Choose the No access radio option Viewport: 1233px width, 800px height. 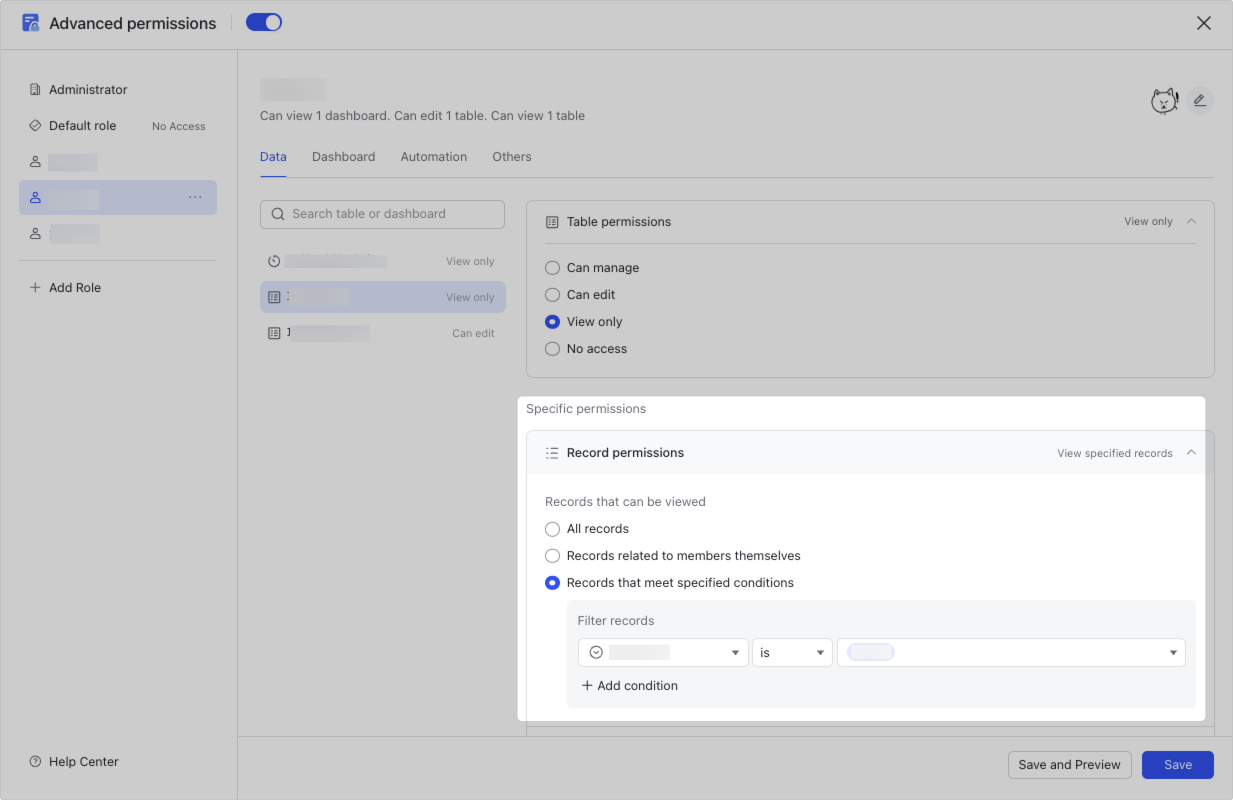(552, 349)
